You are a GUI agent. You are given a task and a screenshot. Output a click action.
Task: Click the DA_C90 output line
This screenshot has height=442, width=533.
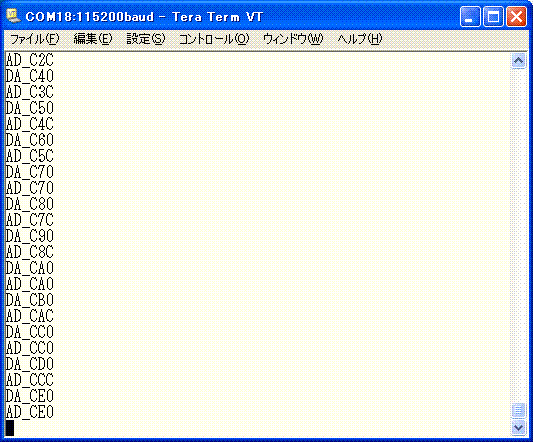(x=30, y=236)
